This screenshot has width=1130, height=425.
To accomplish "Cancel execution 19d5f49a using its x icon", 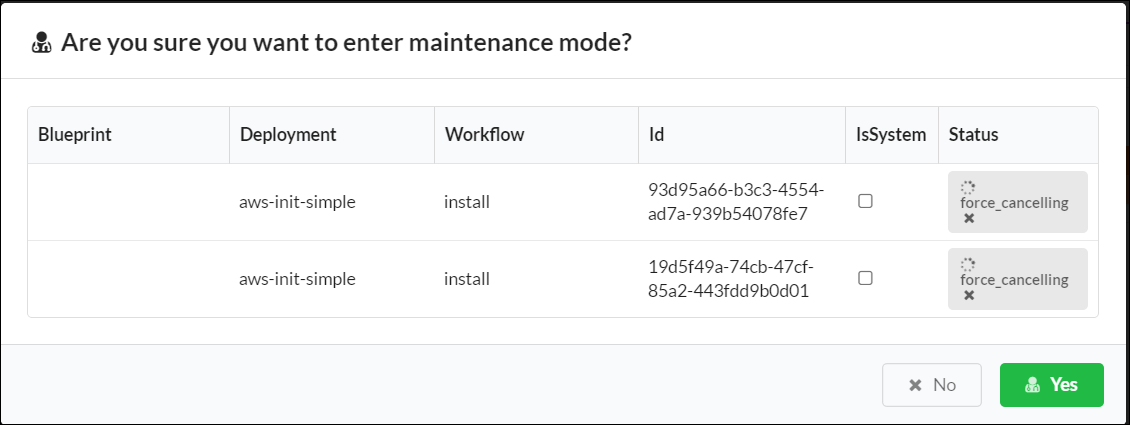I will click(x=969, y=295).
